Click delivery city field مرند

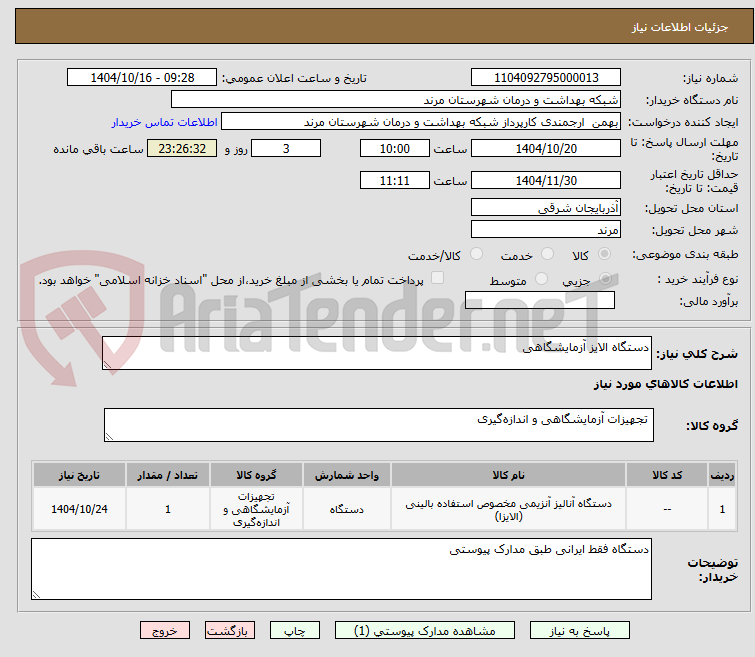tap(546, 230)
